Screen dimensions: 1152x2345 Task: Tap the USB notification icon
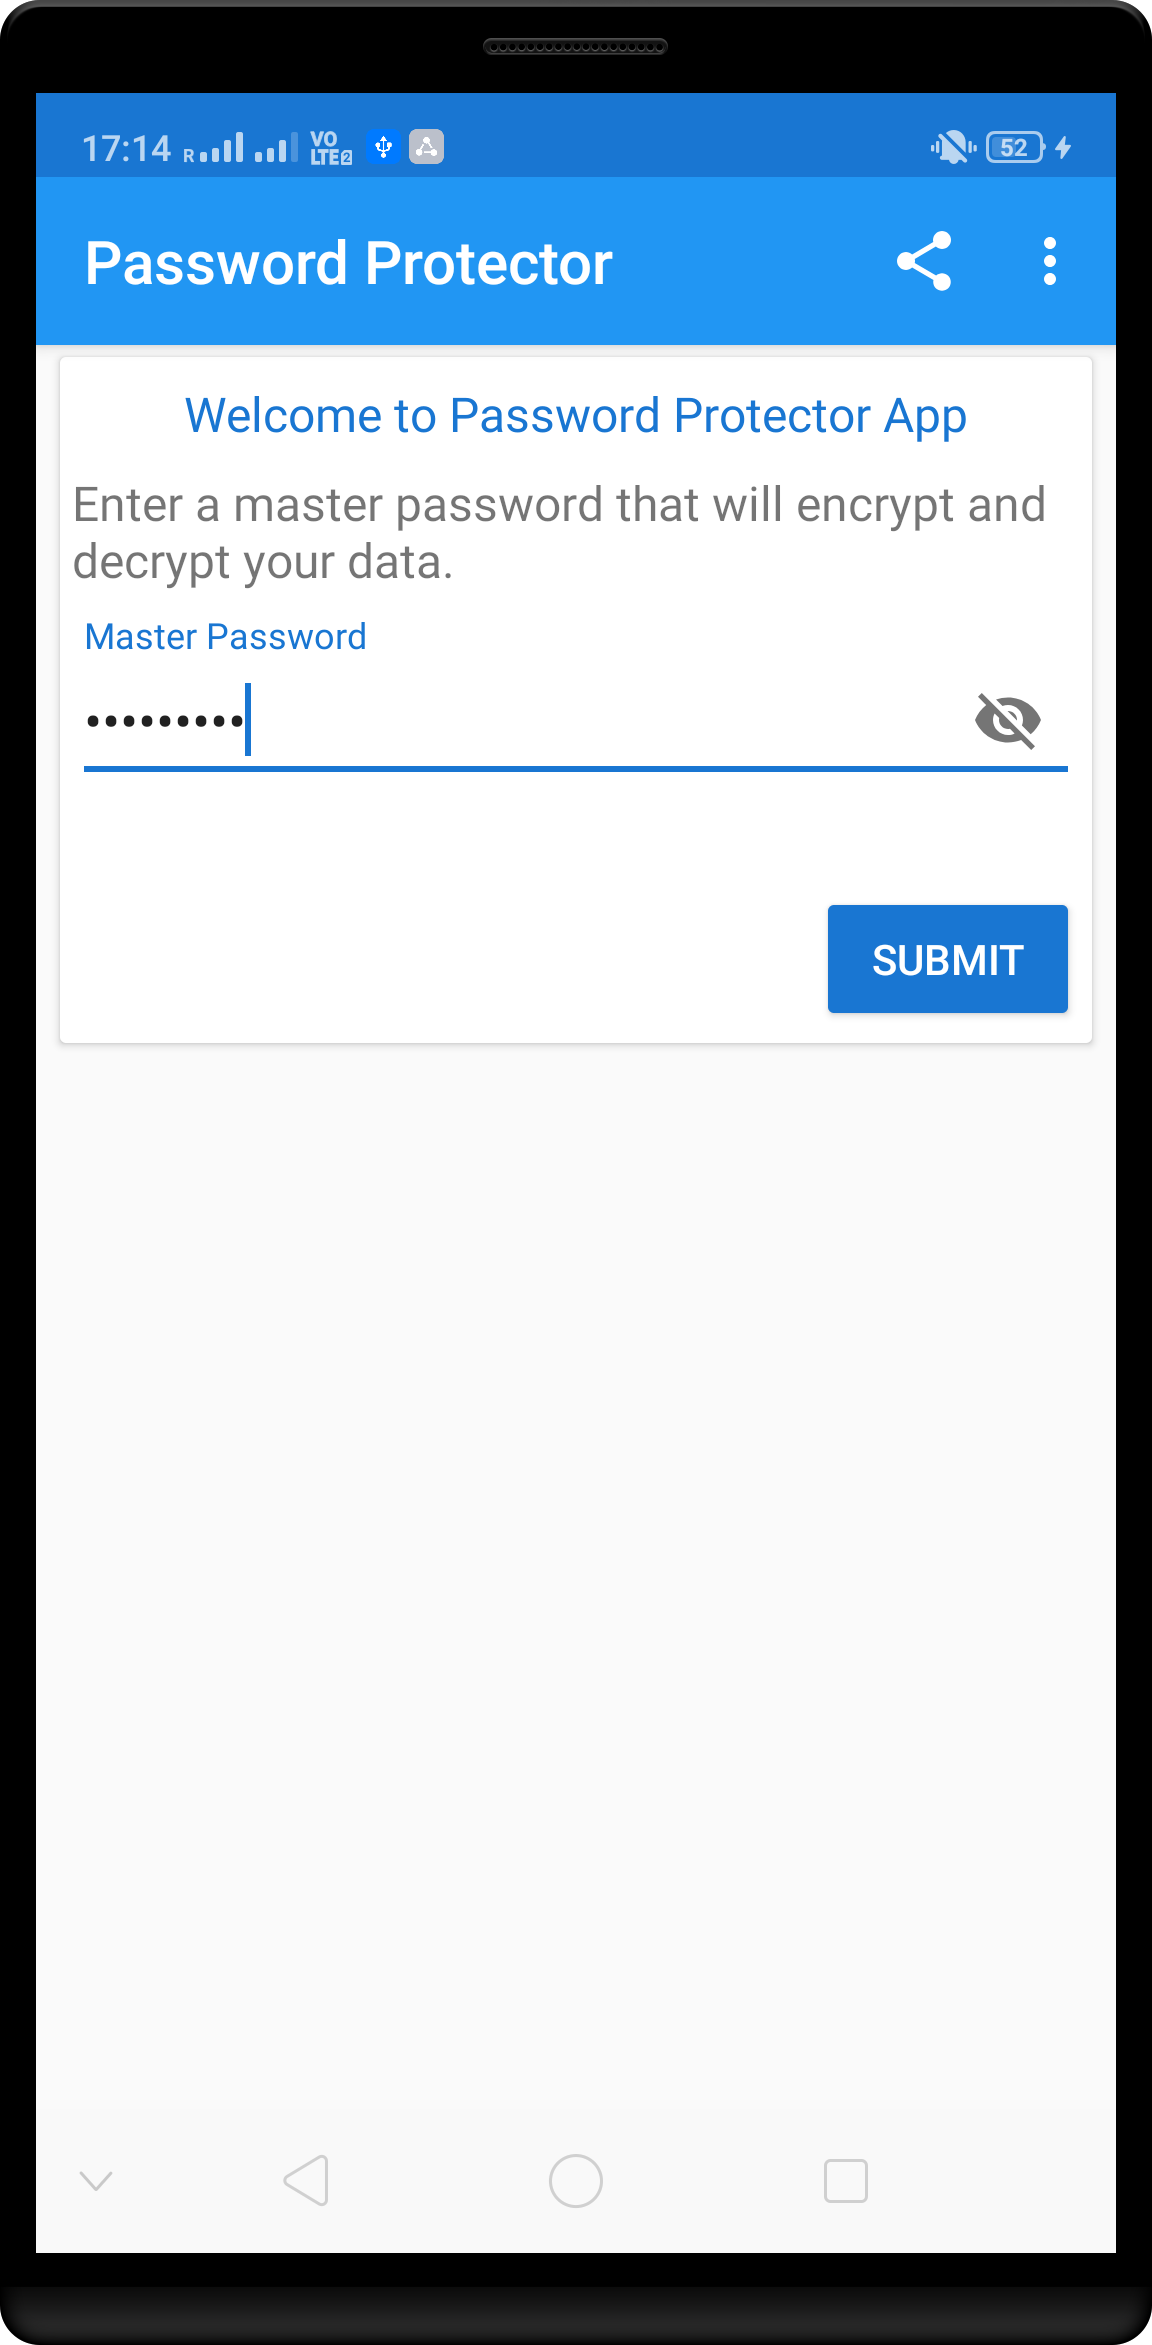tap(383, 148)
